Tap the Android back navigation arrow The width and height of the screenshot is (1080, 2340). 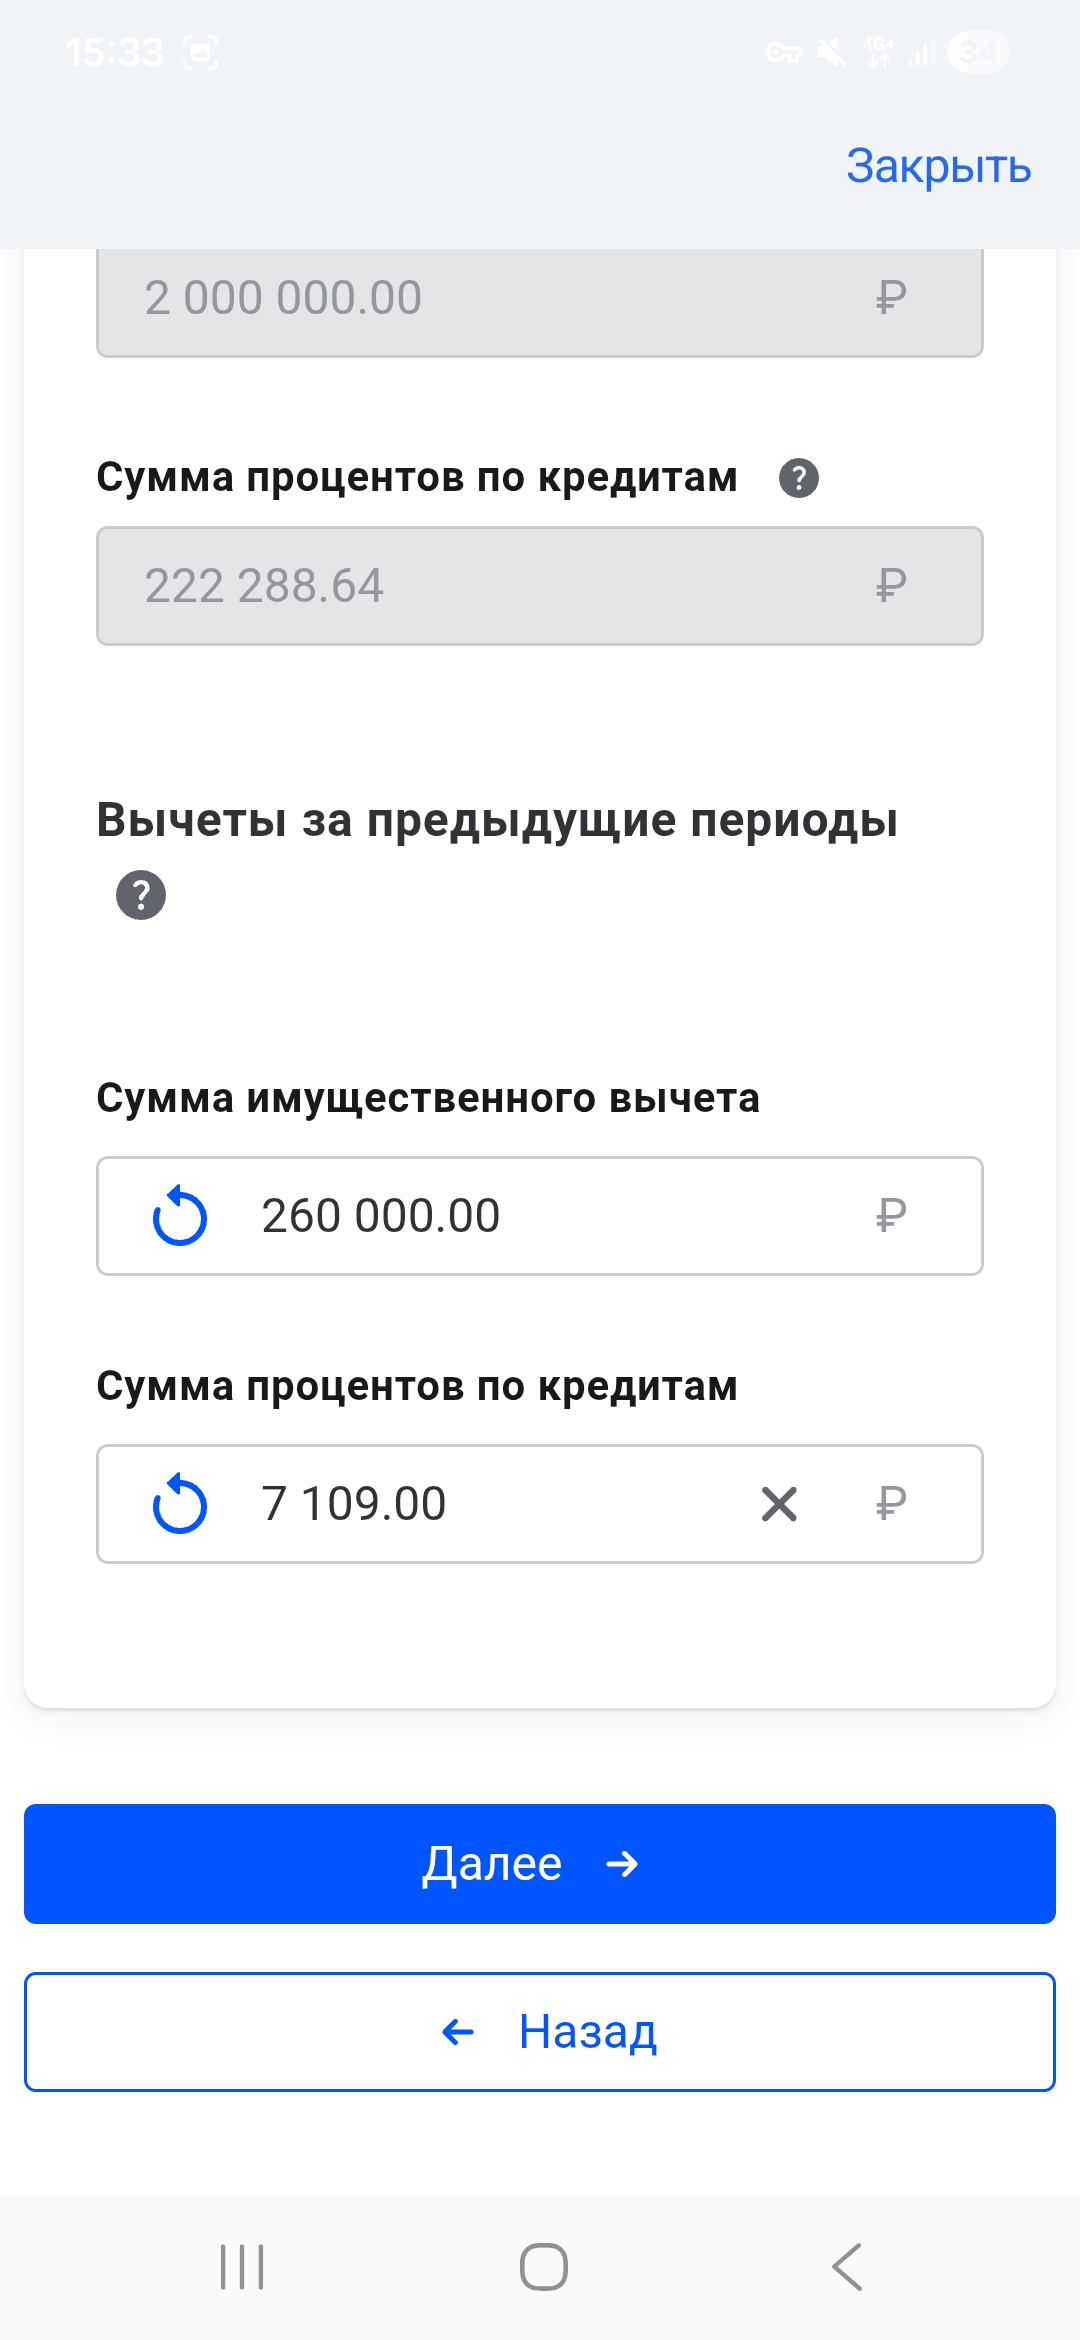[847, 2266]
